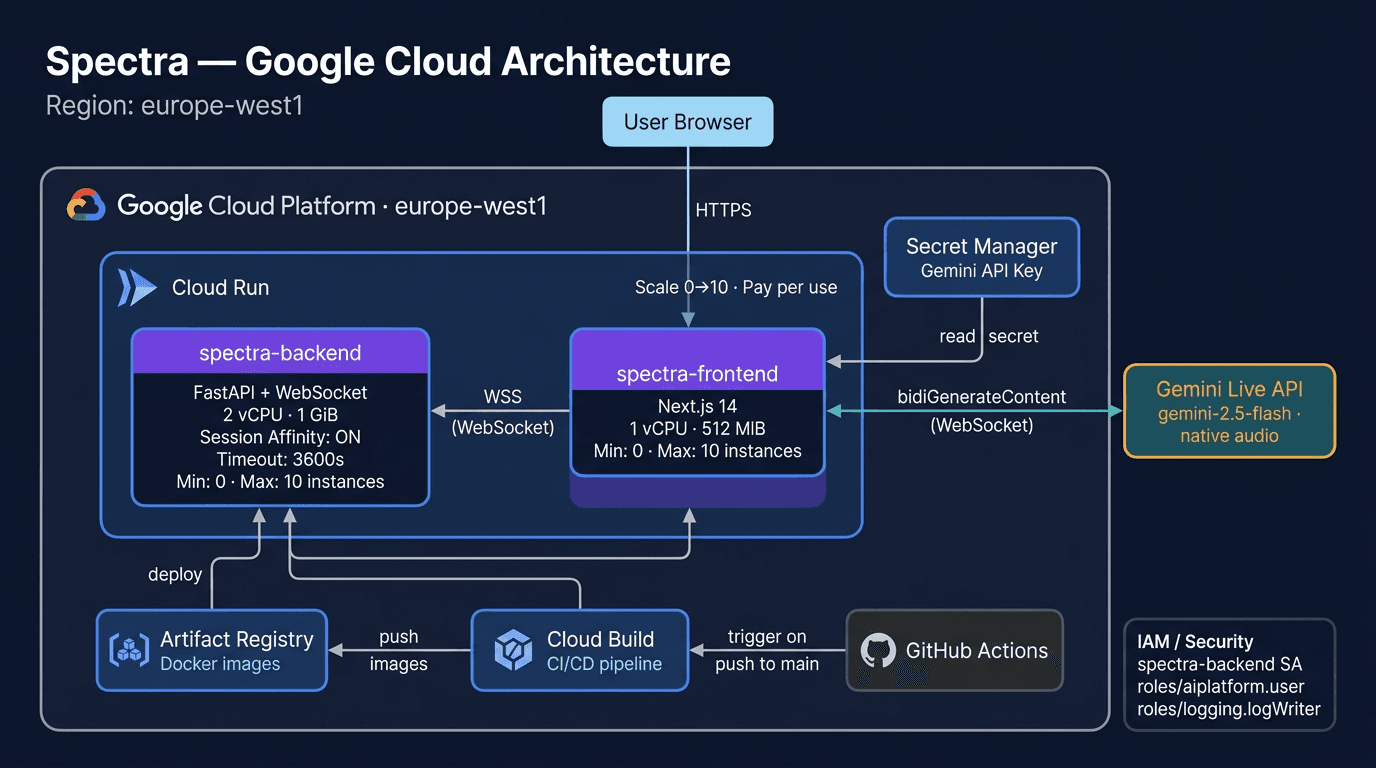Click the WSS WebSocket label

pyautogui.click(x=502, y=410)
